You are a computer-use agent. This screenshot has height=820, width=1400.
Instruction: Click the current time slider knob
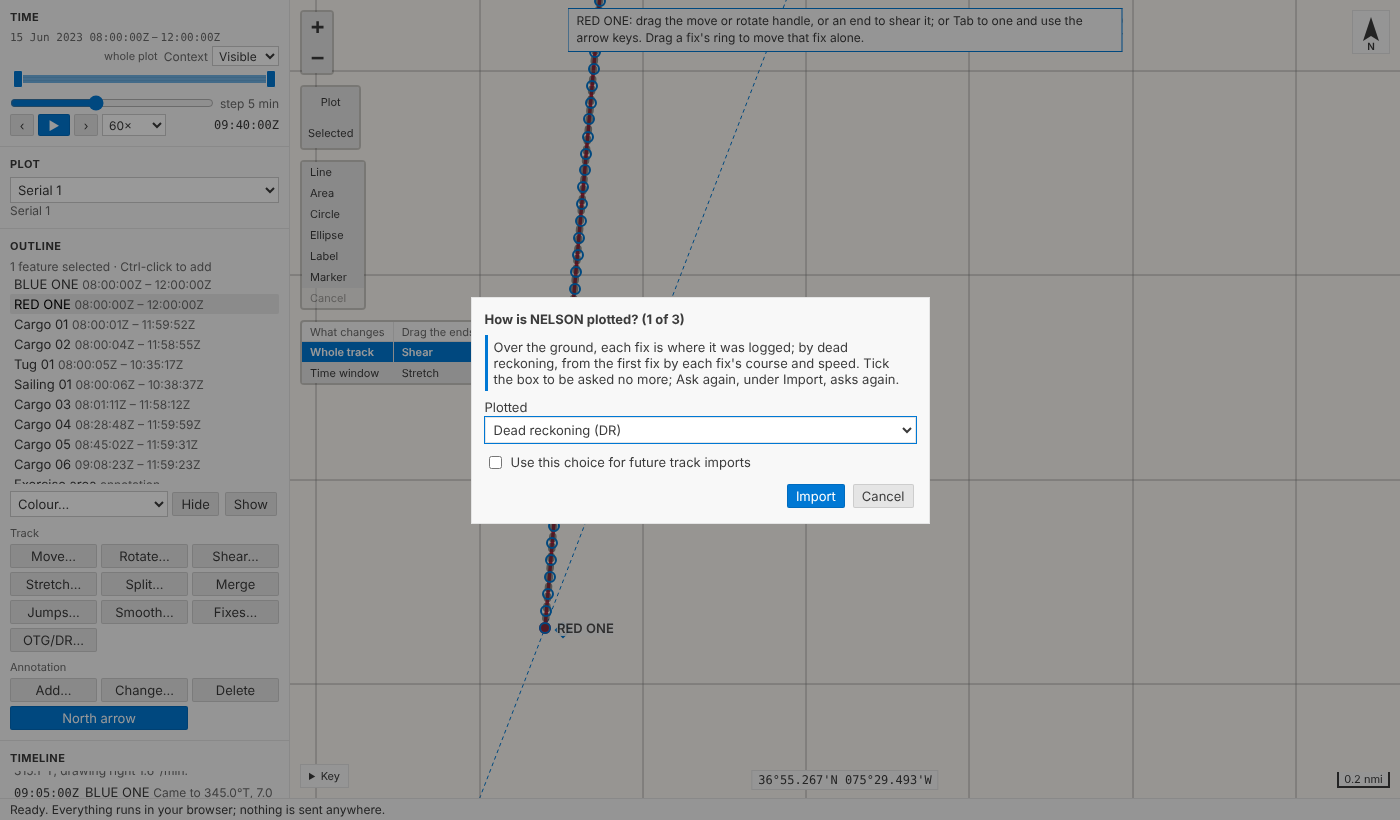point(96,103)
